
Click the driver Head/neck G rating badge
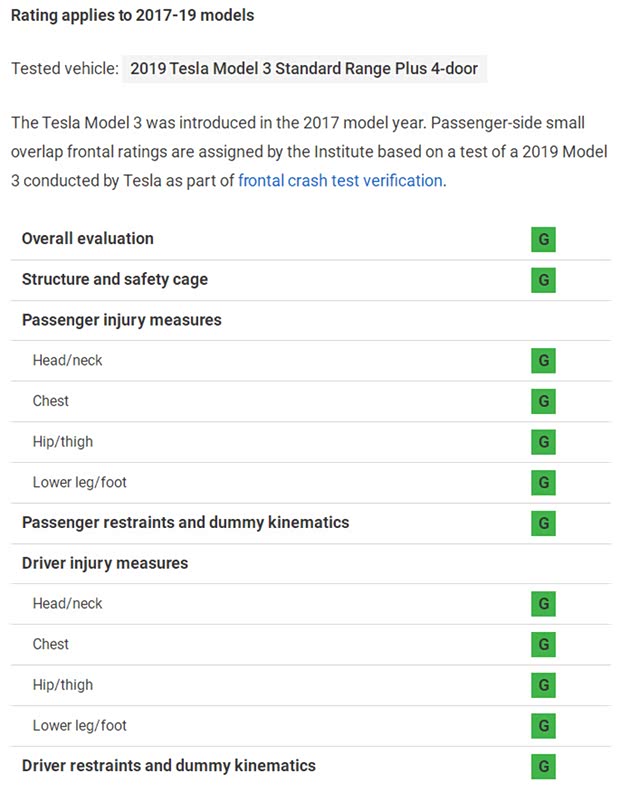(543, 604)
